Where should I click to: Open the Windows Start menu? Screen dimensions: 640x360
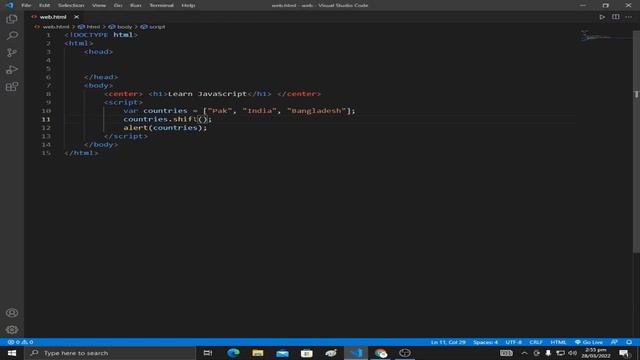(12, 353)
